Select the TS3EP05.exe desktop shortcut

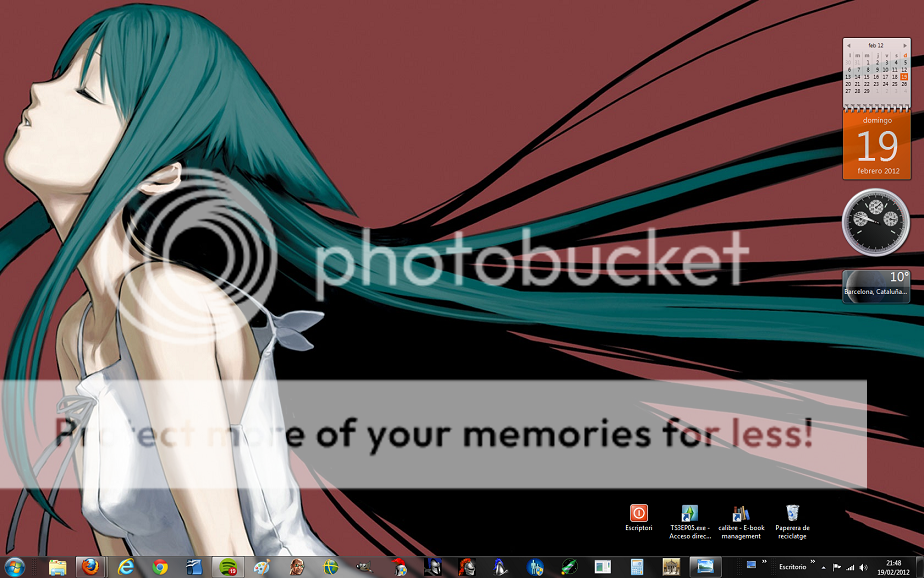pos(689,514)
